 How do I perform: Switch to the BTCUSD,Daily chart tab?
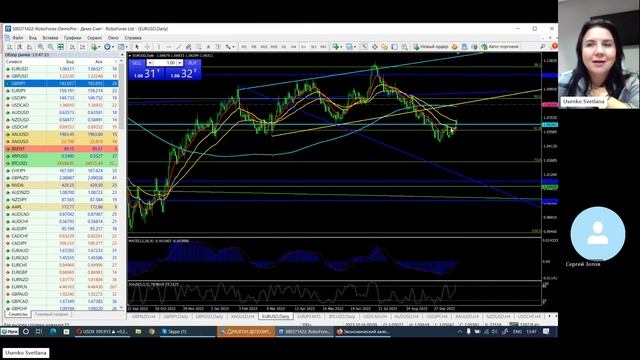[342, 316]
